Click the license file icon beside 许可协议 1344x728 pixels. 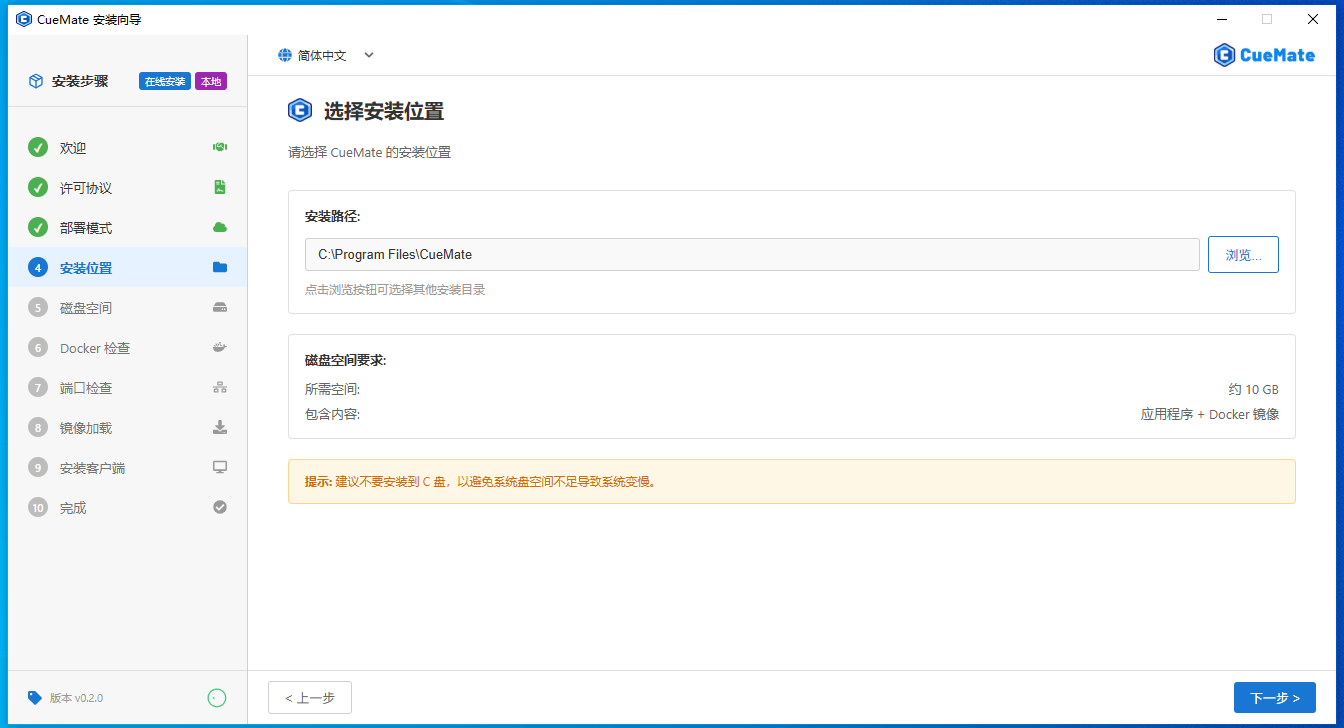coord(220,188)
